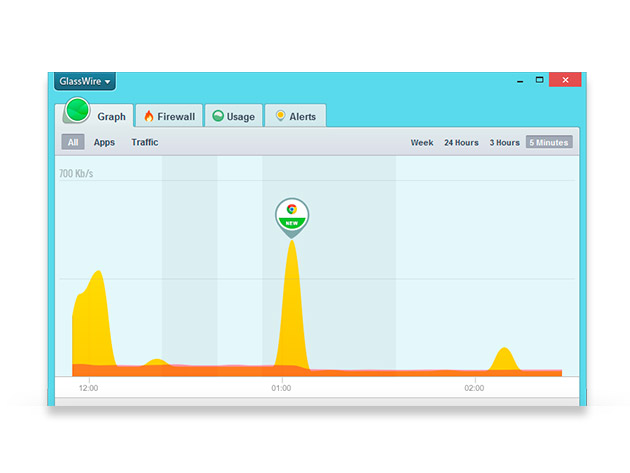Image resolution: width=630 pixels, height=473 pixels.
Task: Click the 12:00 time label
Action: coord(88,388)
